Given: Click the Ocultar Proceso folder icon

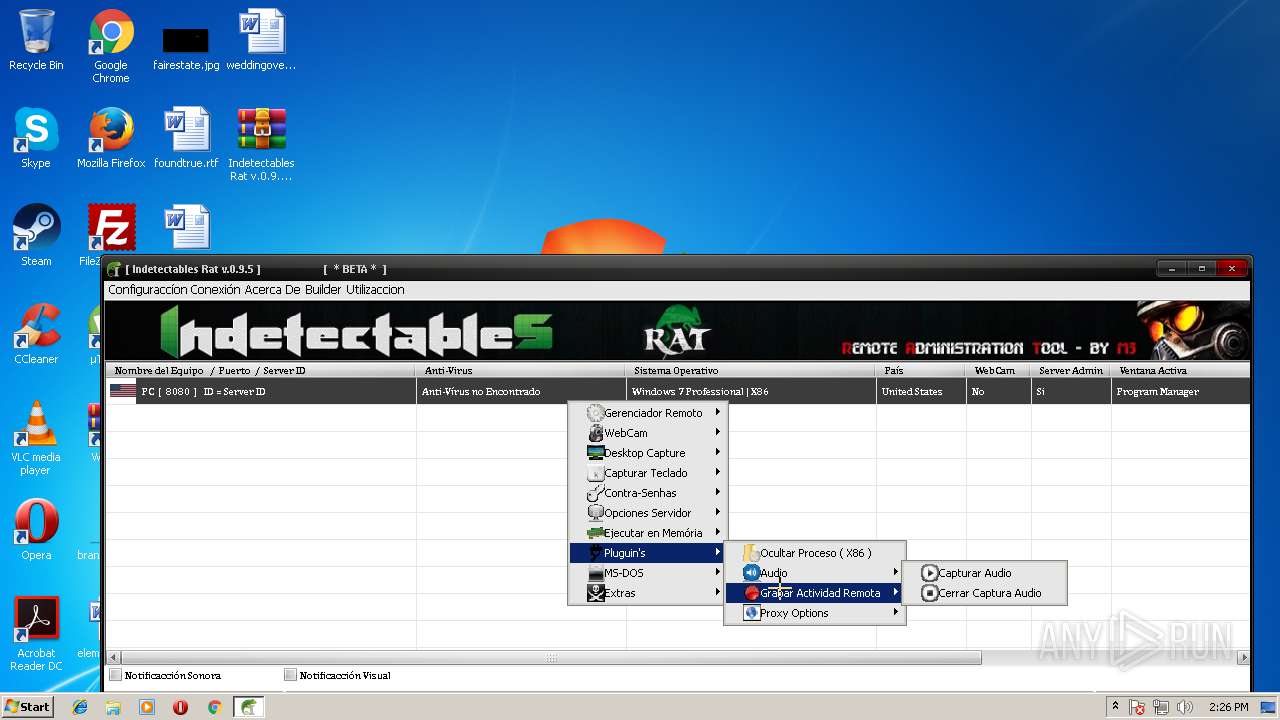Looking at the screenshot, I should (x=751, y=553).
